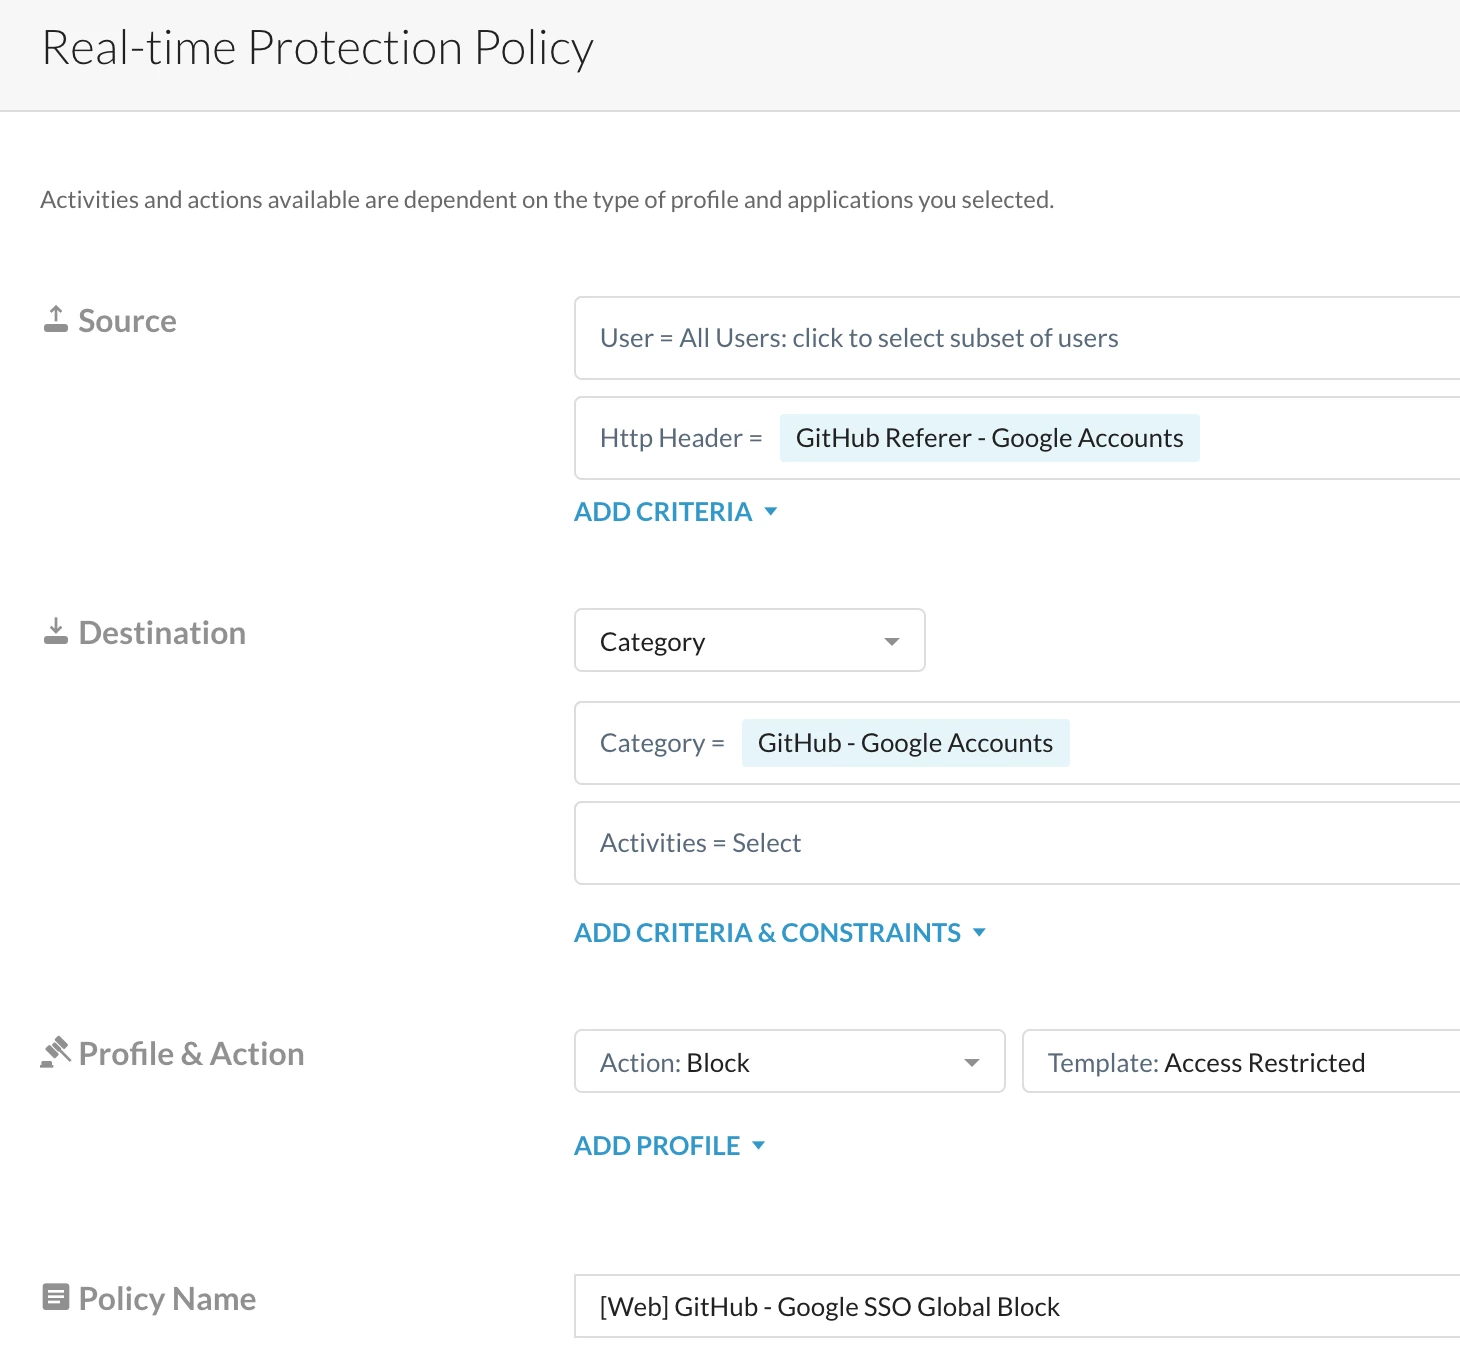
Task: Select the GitHub Referer - Google Accounts tag
Action: point(989,438)
